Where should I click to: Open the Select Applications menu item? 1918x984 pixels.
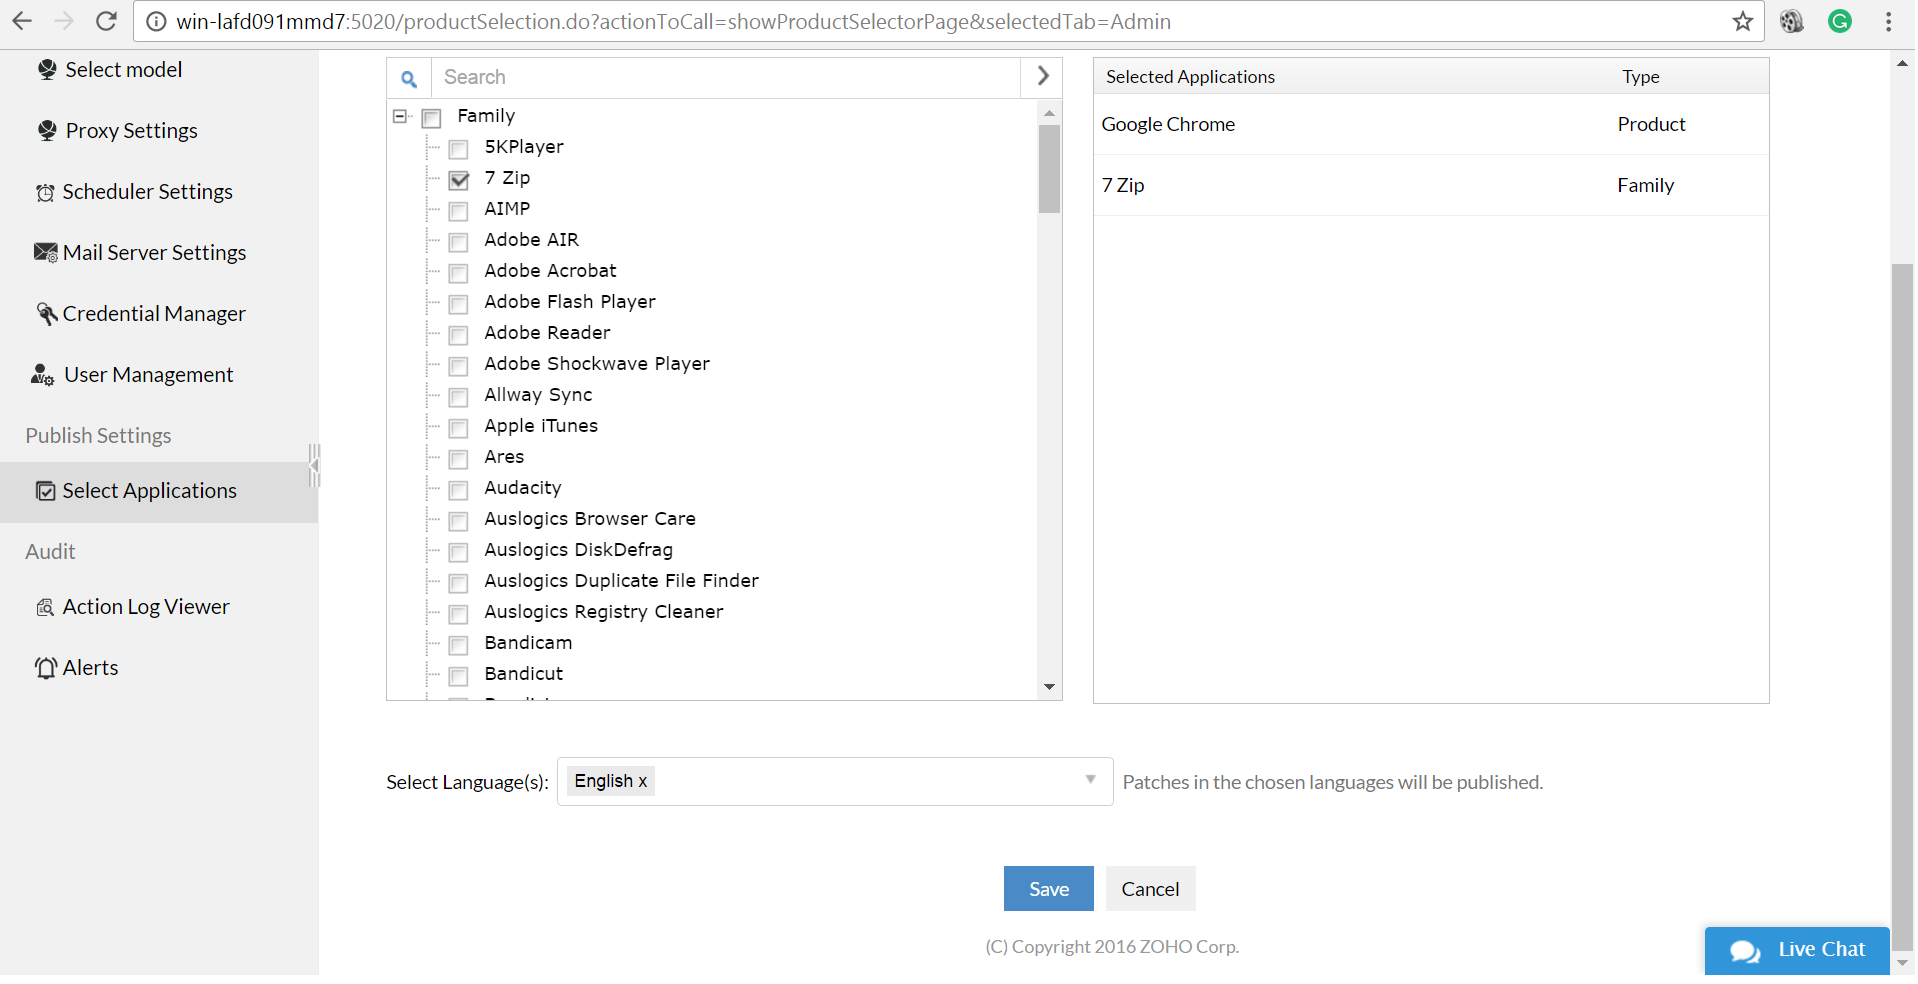pos(149,490)
